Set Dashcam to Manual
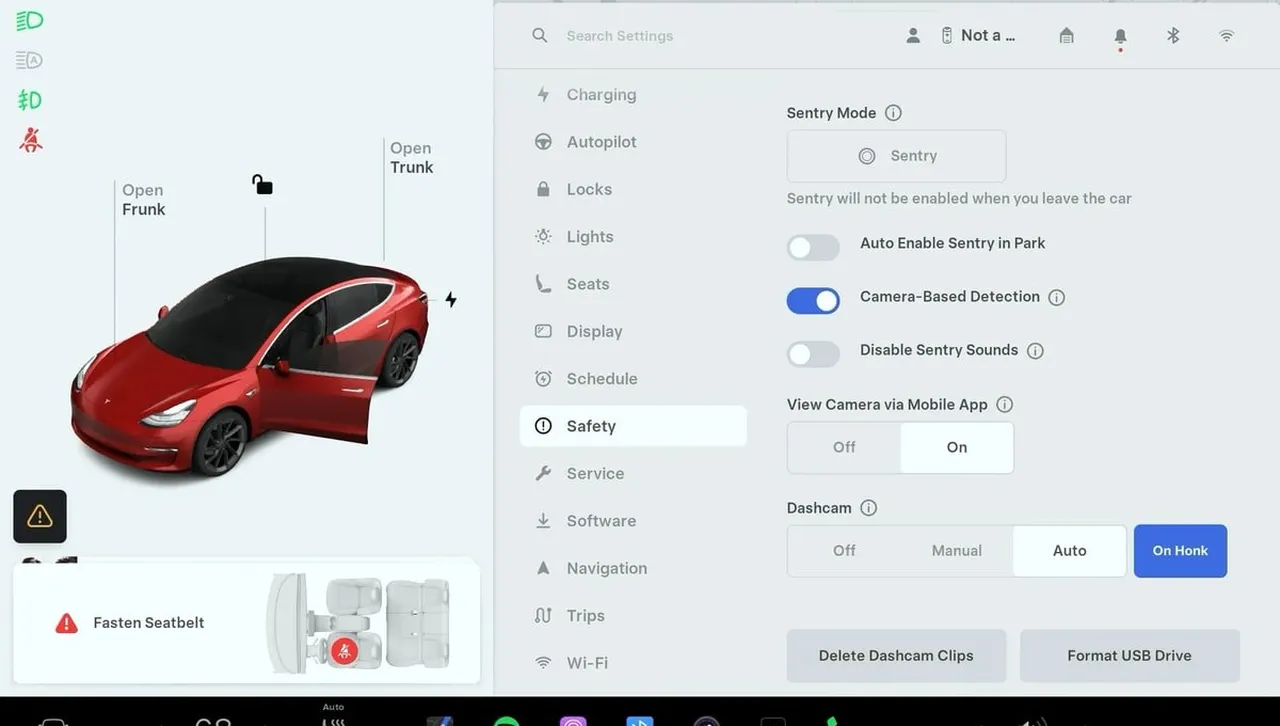This screenshot has height=726, width=1280. pyautogui.click(x=957, y=551)
